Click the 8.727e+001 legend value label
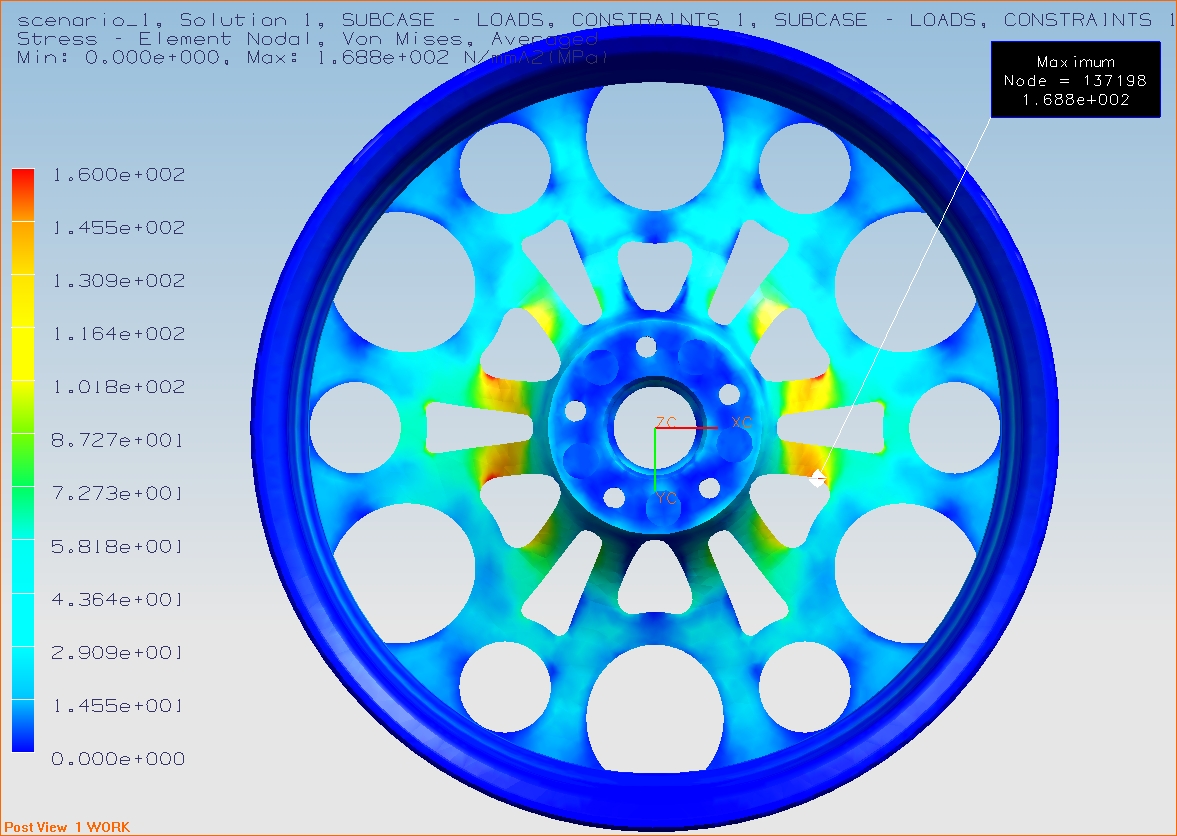Screen dimensions: 1177x836 [118, 440]
